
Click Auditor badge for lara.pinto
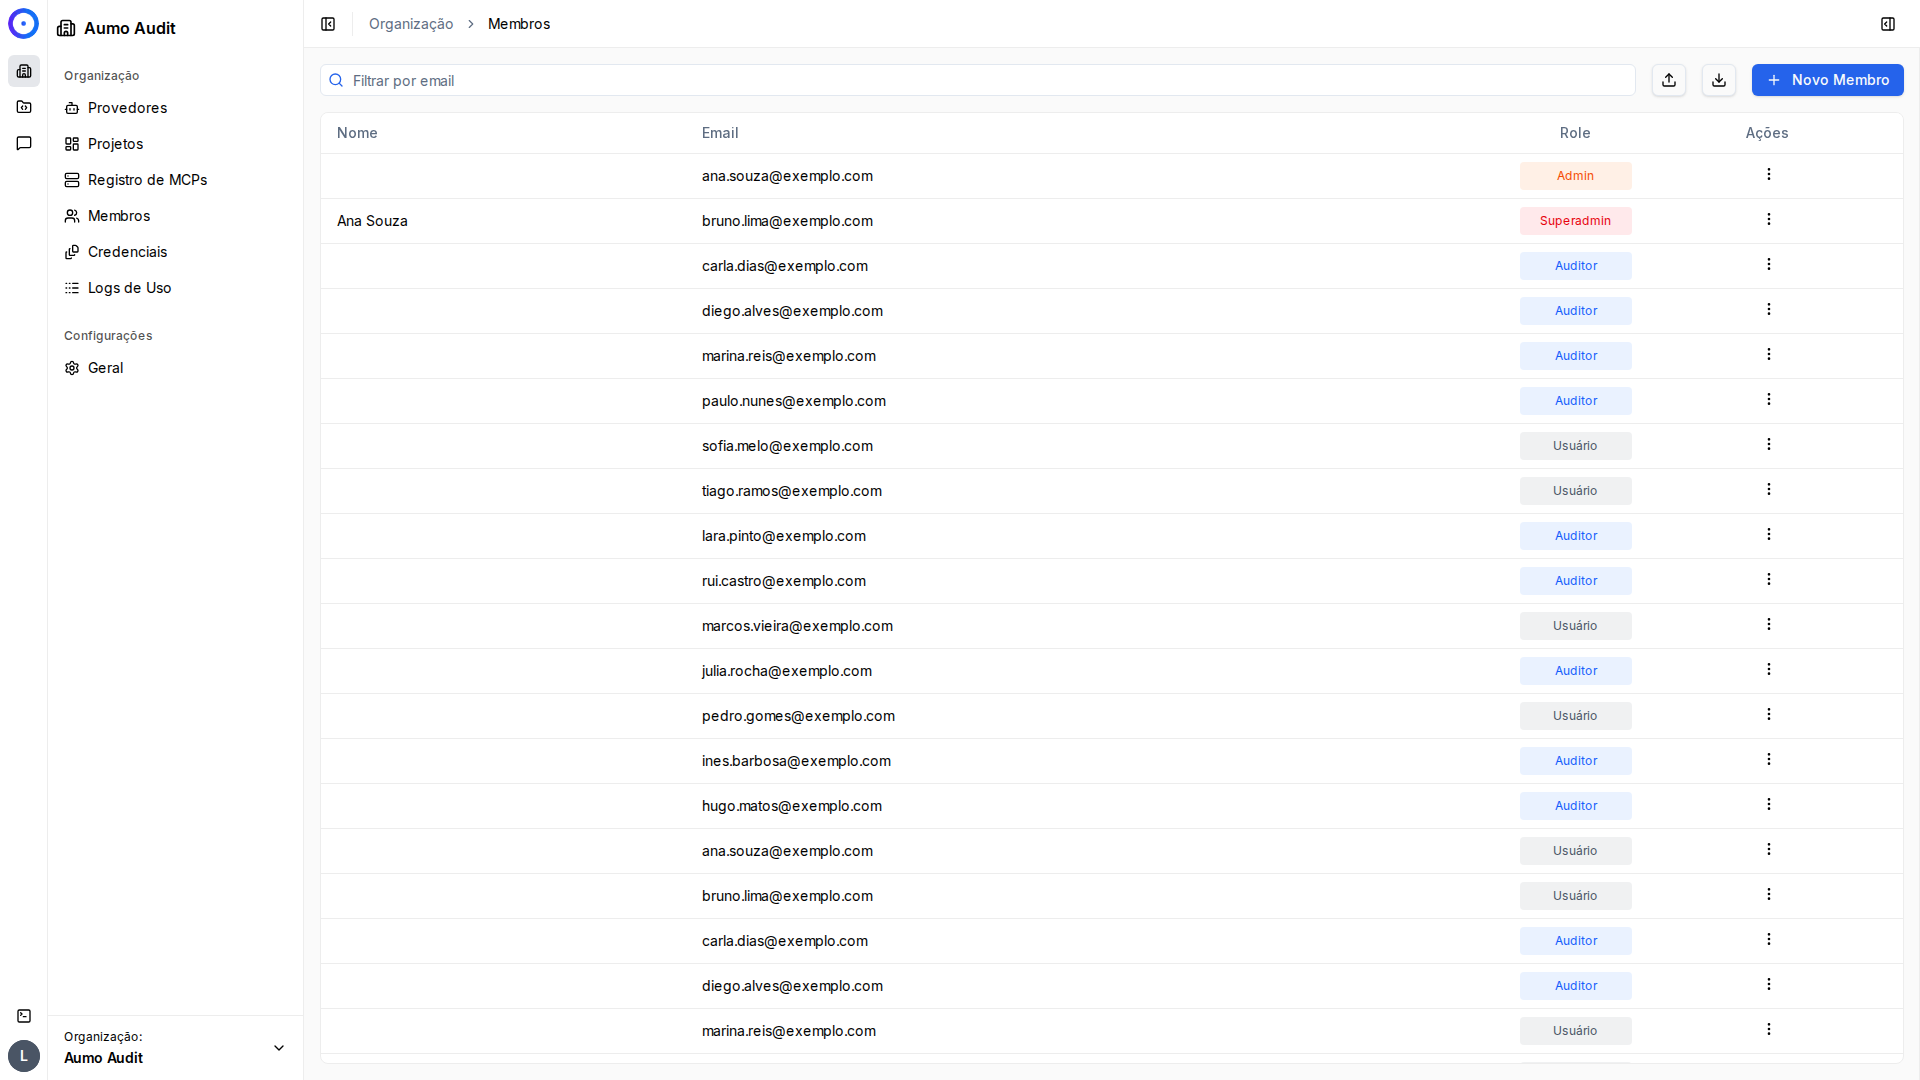(1575, 536)
